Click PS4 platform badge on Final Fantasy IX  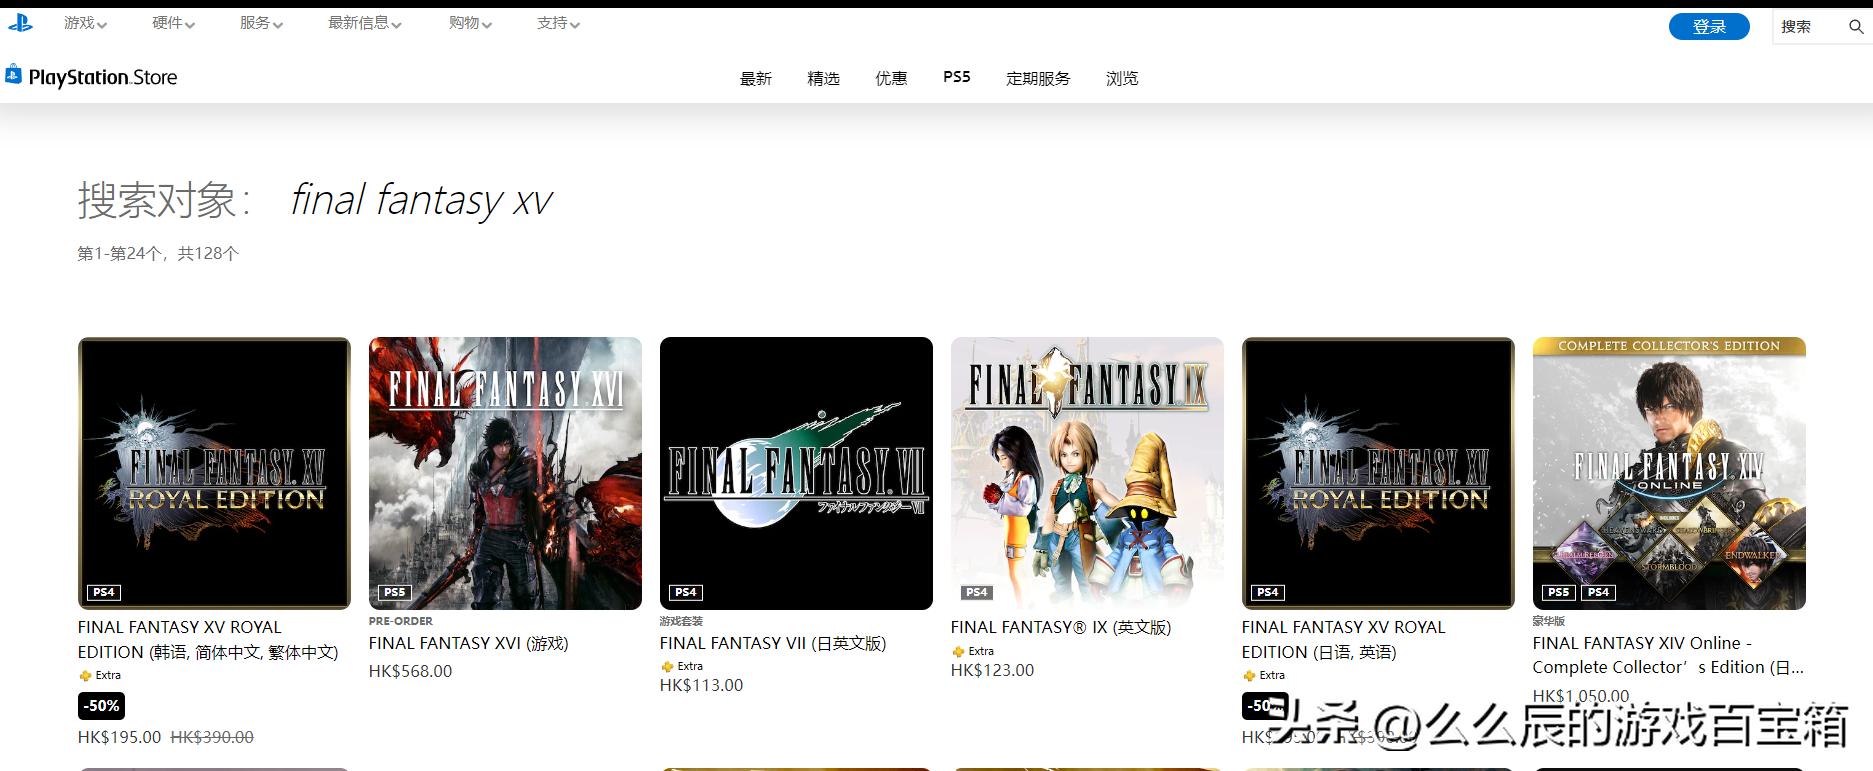977,592
